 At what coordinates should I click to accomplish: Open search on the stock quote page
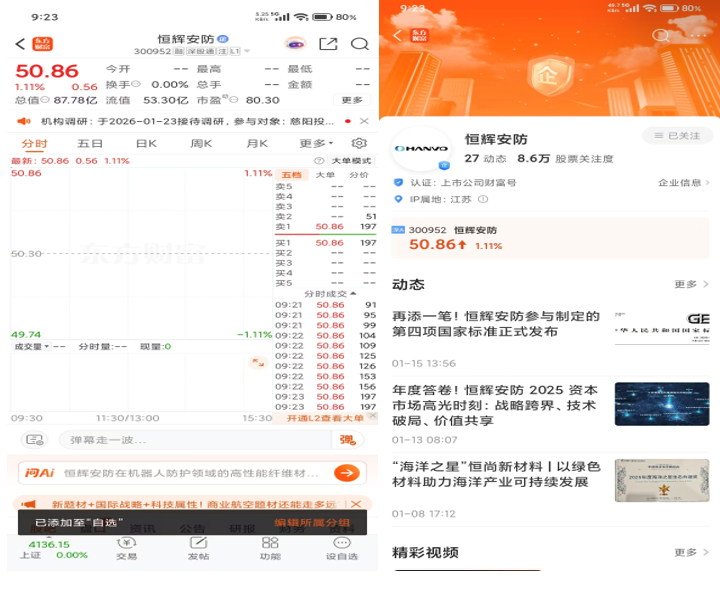point(360,44)
